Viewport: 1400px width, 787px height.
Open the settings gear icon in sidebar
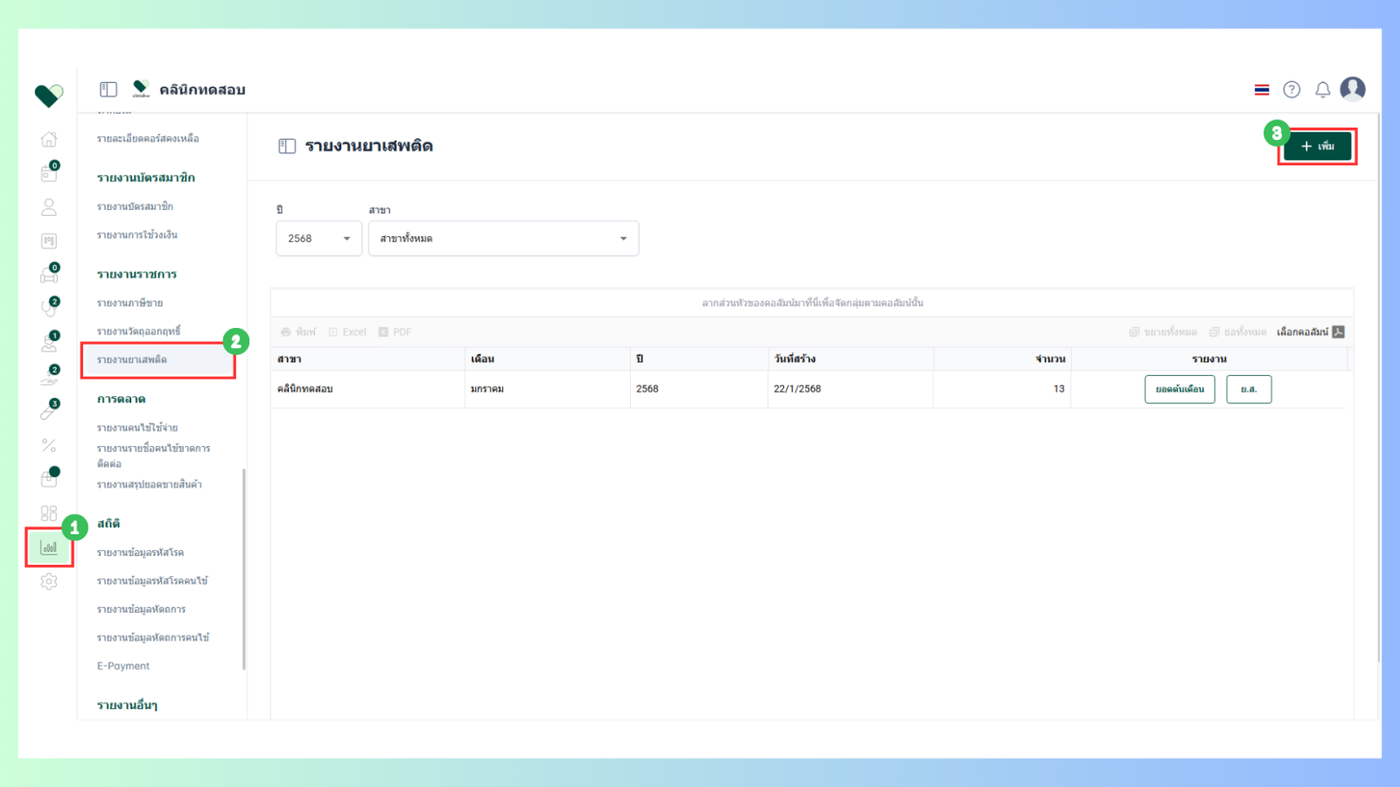click(x=48, y=581)
